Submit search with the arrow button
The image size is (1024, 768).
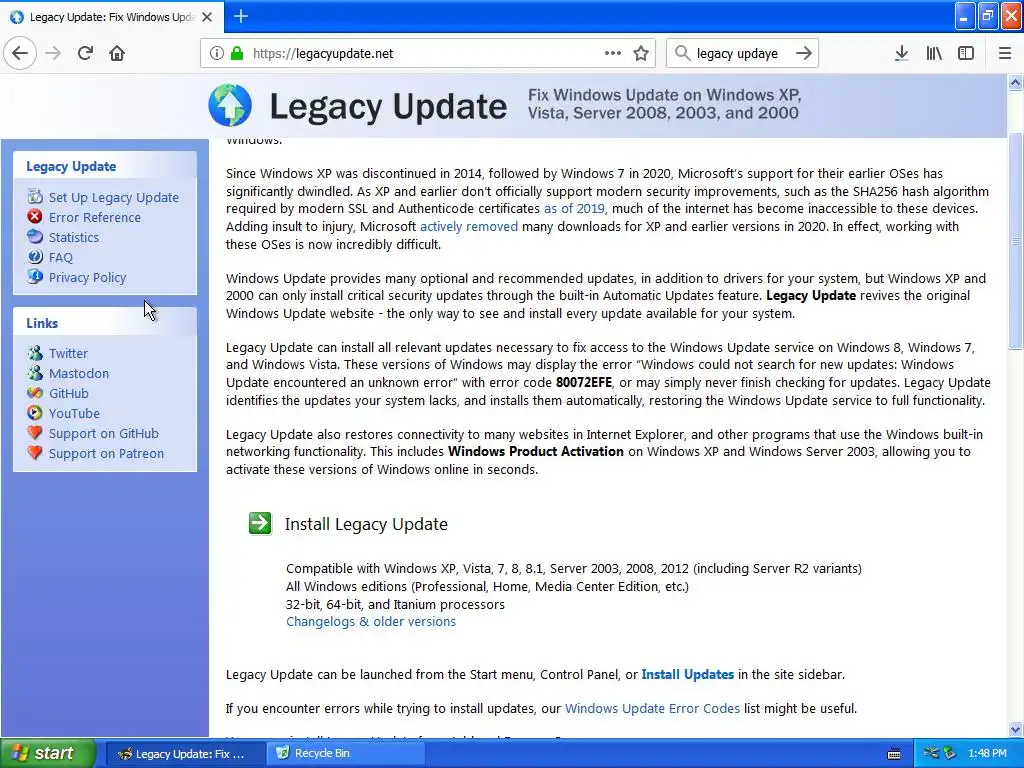point(804,54)
